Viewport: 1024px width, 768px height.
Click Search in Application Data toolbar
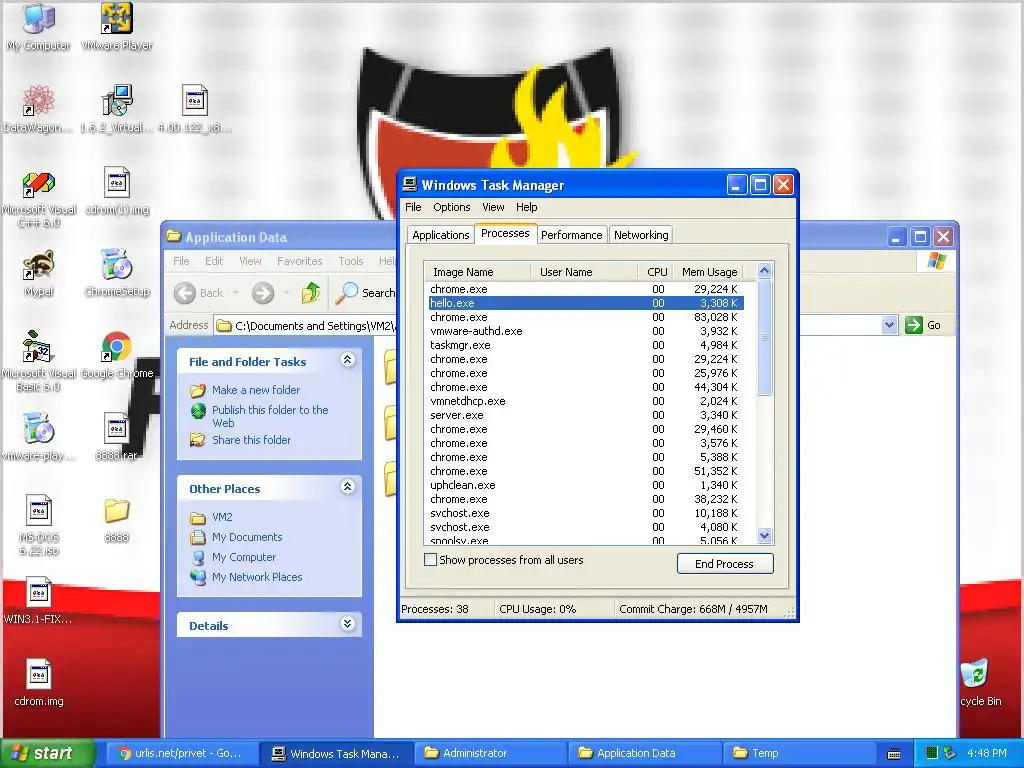[366, 293]
